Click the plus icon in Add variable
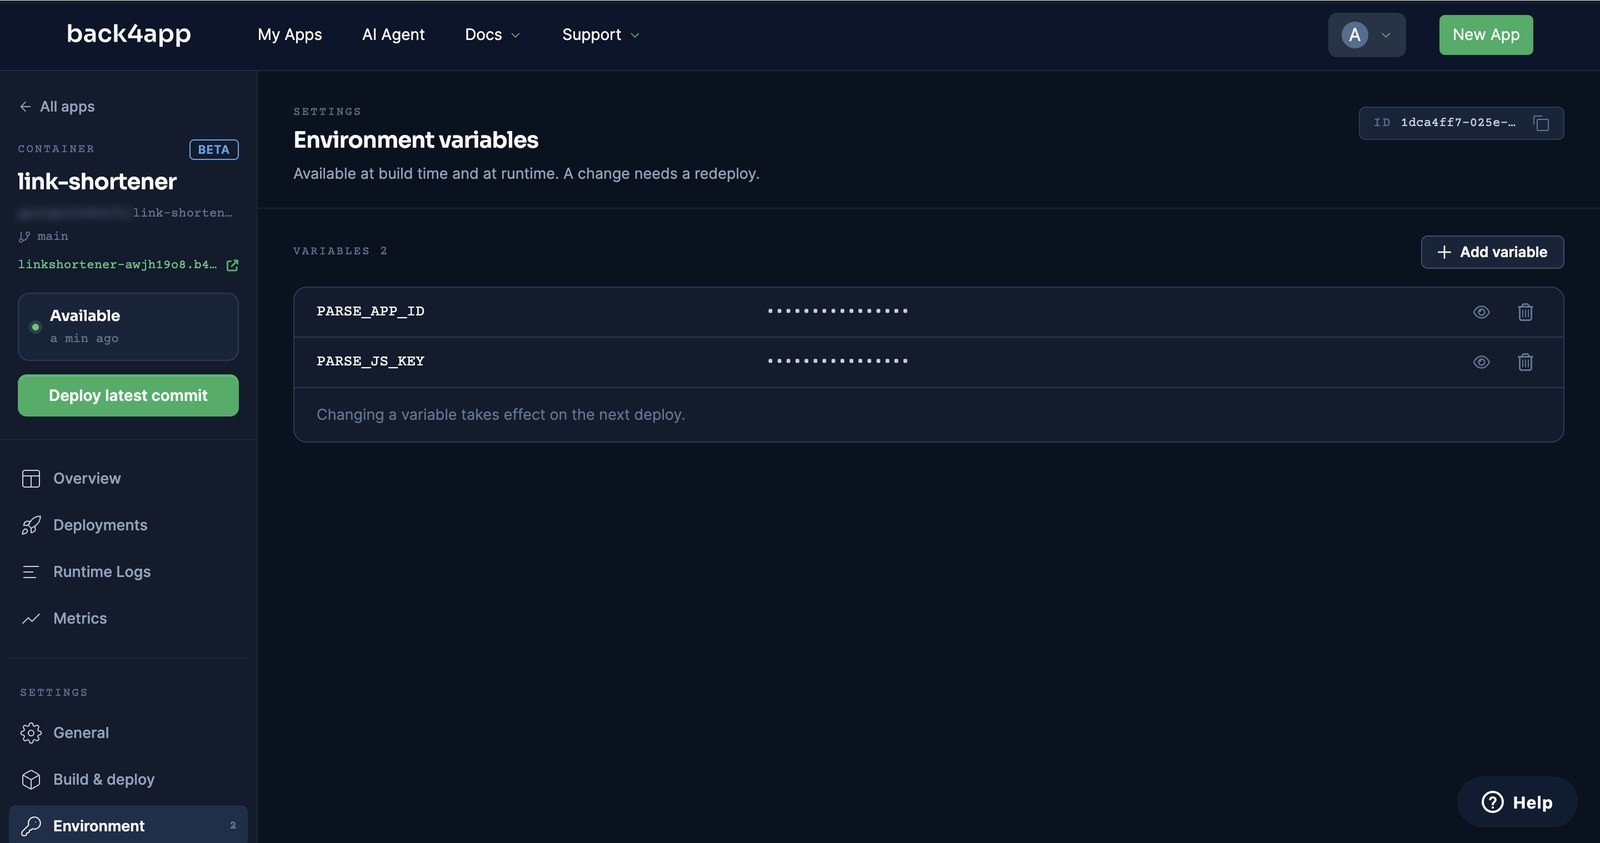 coord(1444,252)
